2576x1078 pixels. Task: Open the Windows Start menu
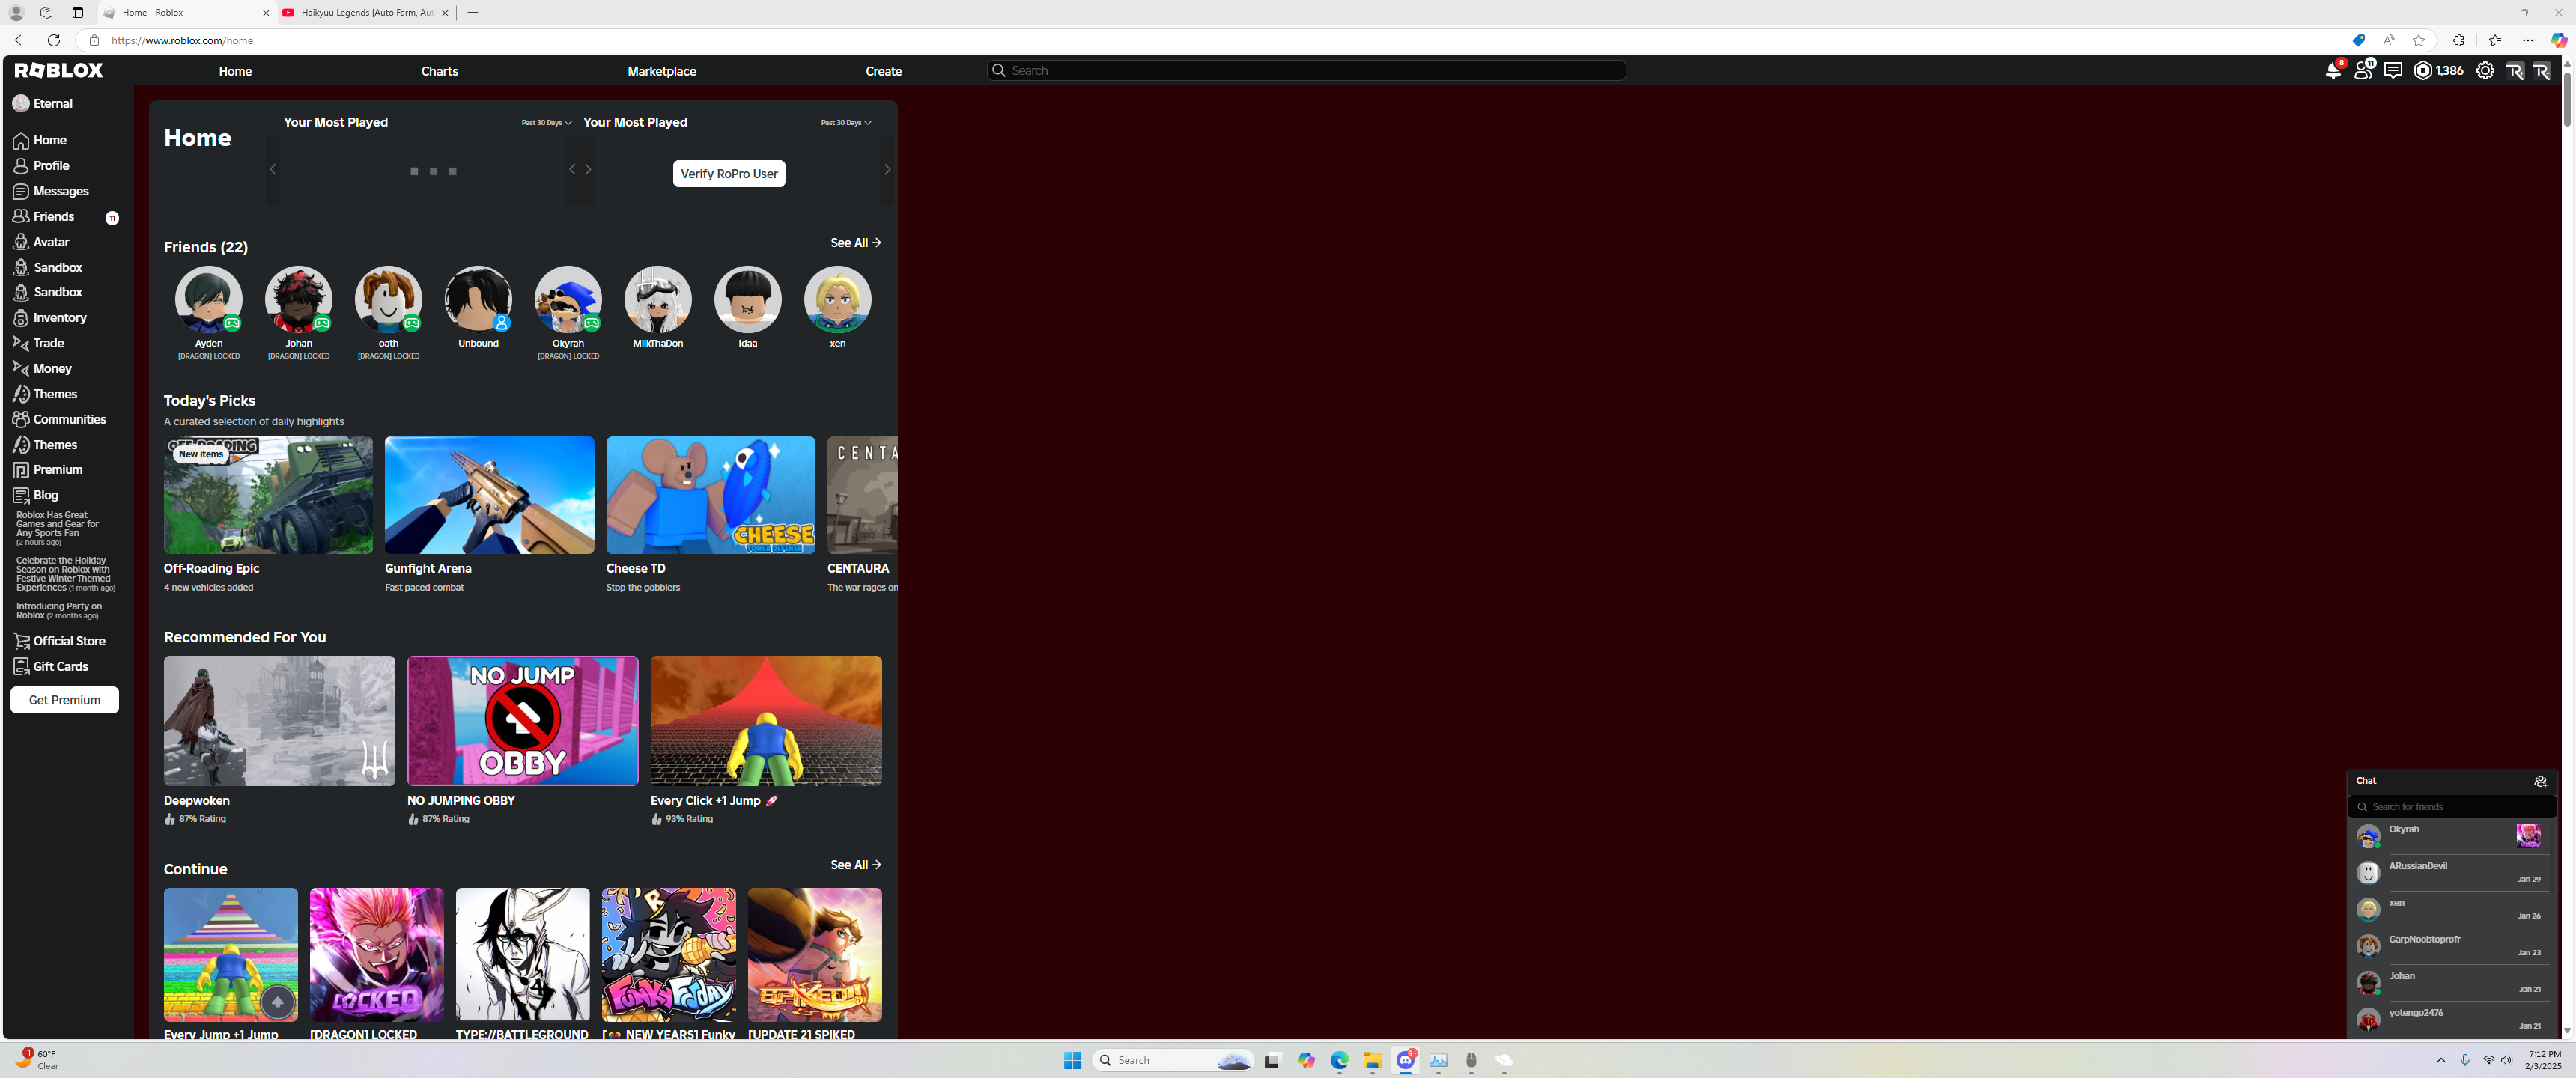pyautogui.click(x=1073, y=1060)
